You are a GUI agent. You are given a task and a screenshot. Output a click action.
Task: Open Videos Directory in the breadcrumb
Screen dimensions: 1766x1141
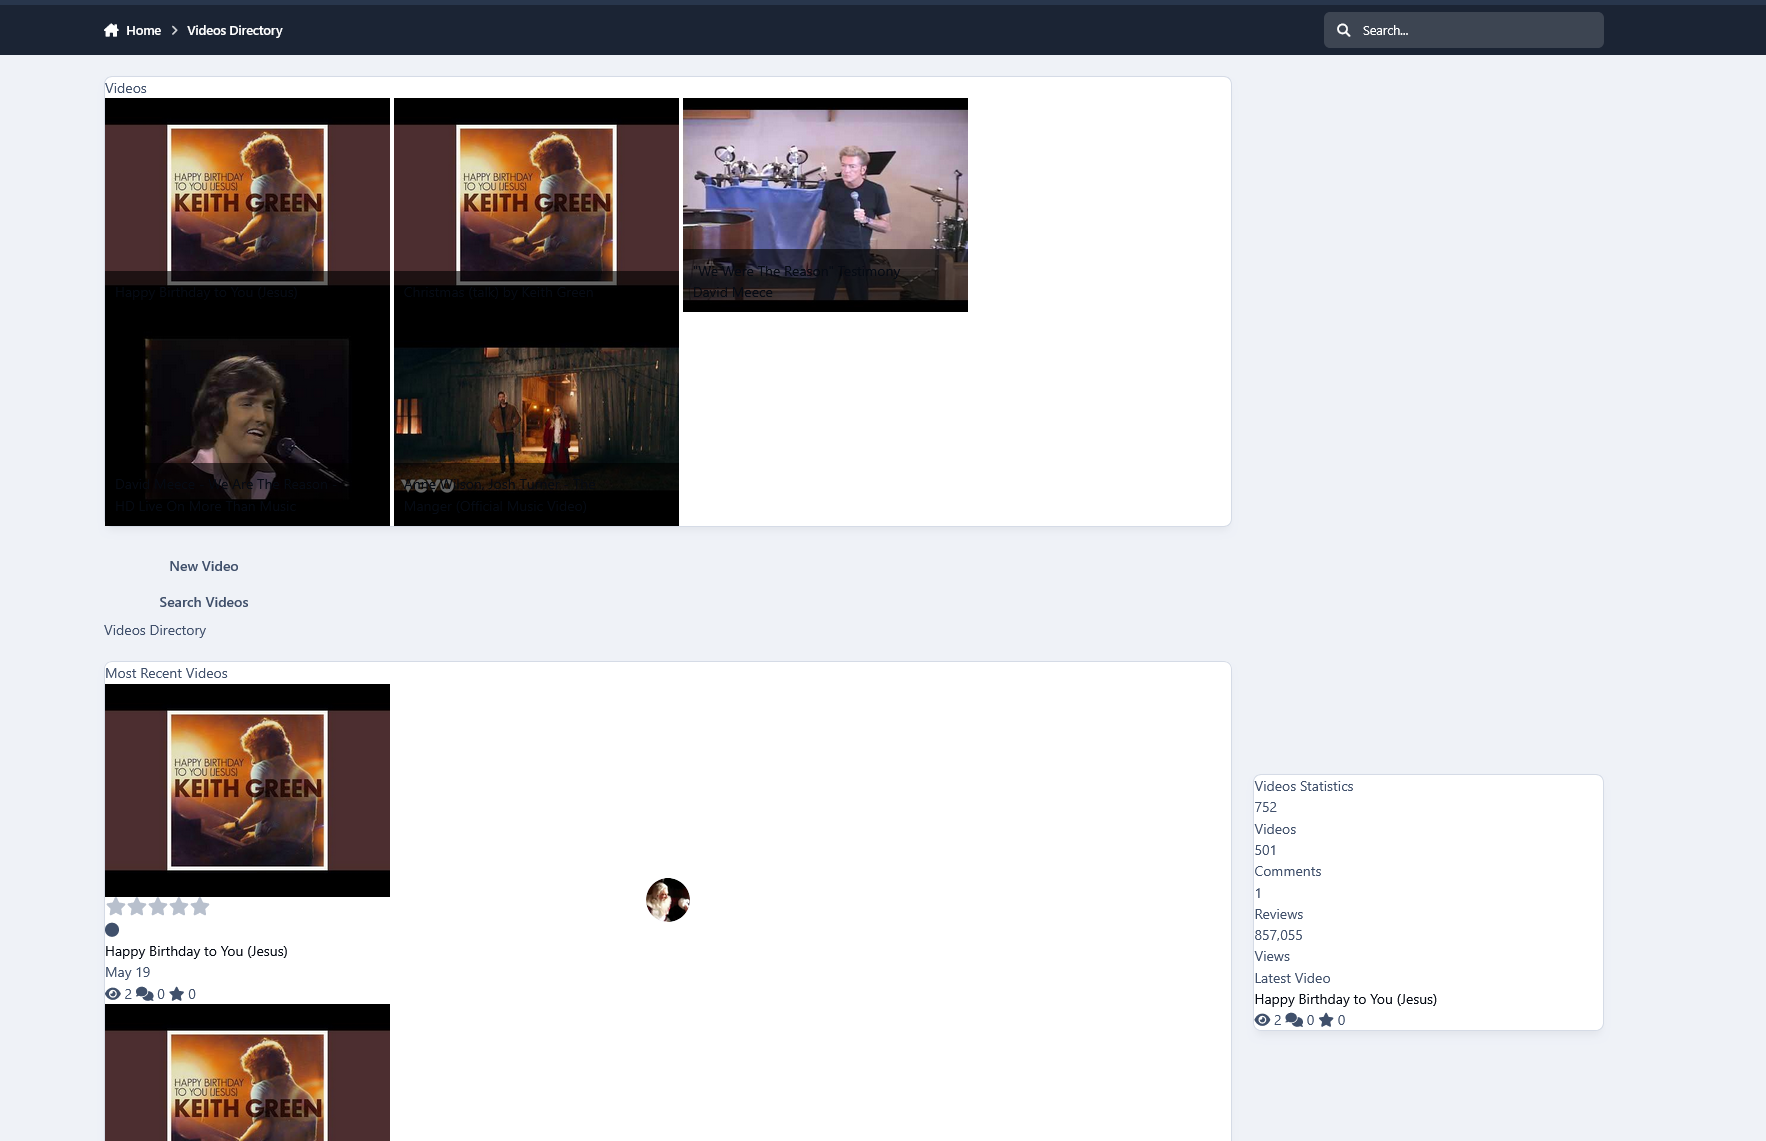click(x=234, y=31)
